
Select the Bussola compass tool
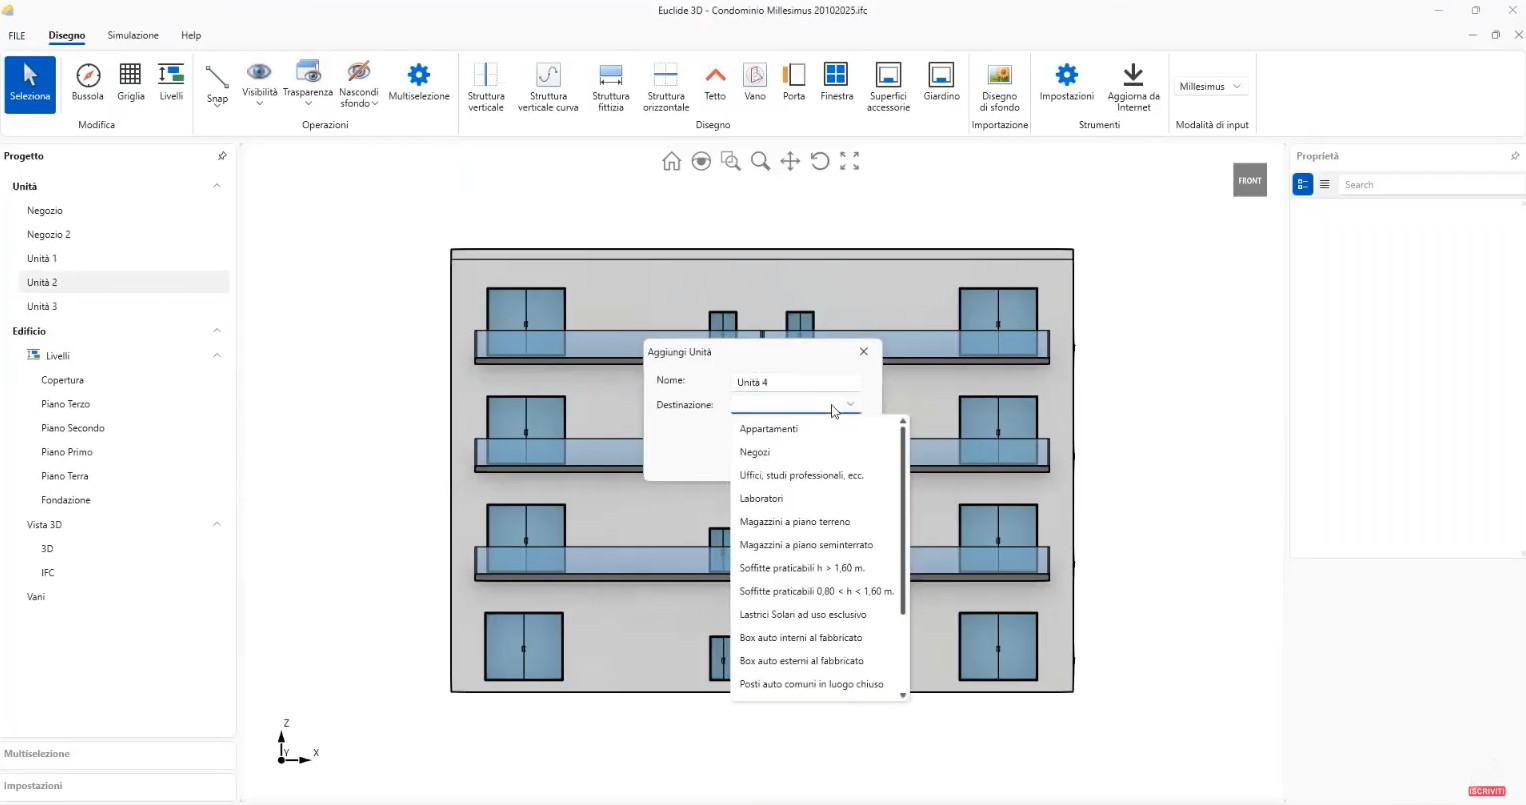point(88,81)
